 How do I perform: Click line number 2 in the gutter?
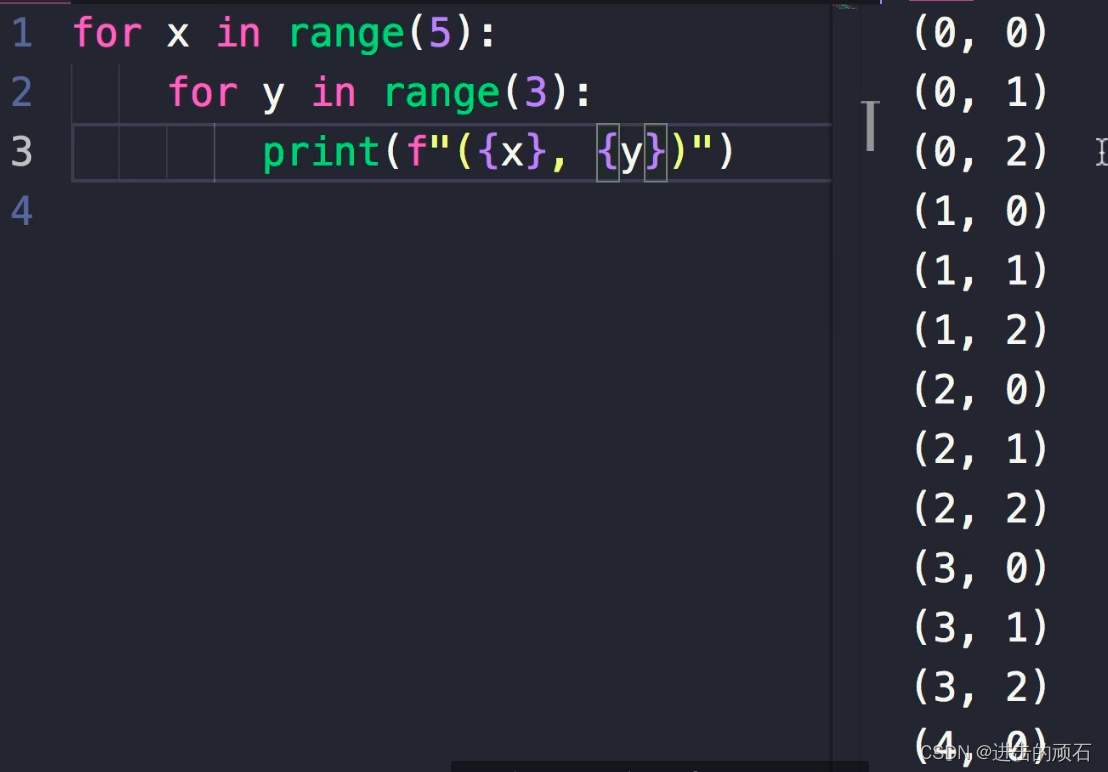[x=22, y=92]
